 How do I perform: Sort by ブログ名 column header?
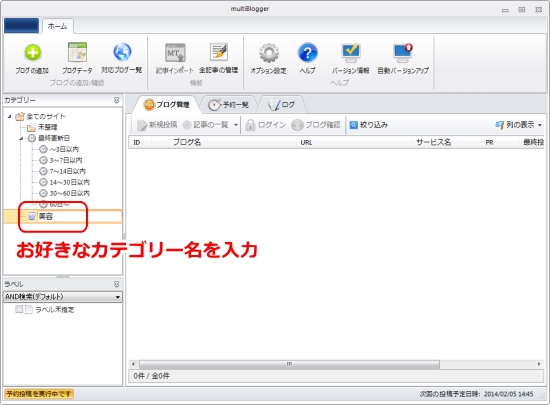(x=232, y=142)
